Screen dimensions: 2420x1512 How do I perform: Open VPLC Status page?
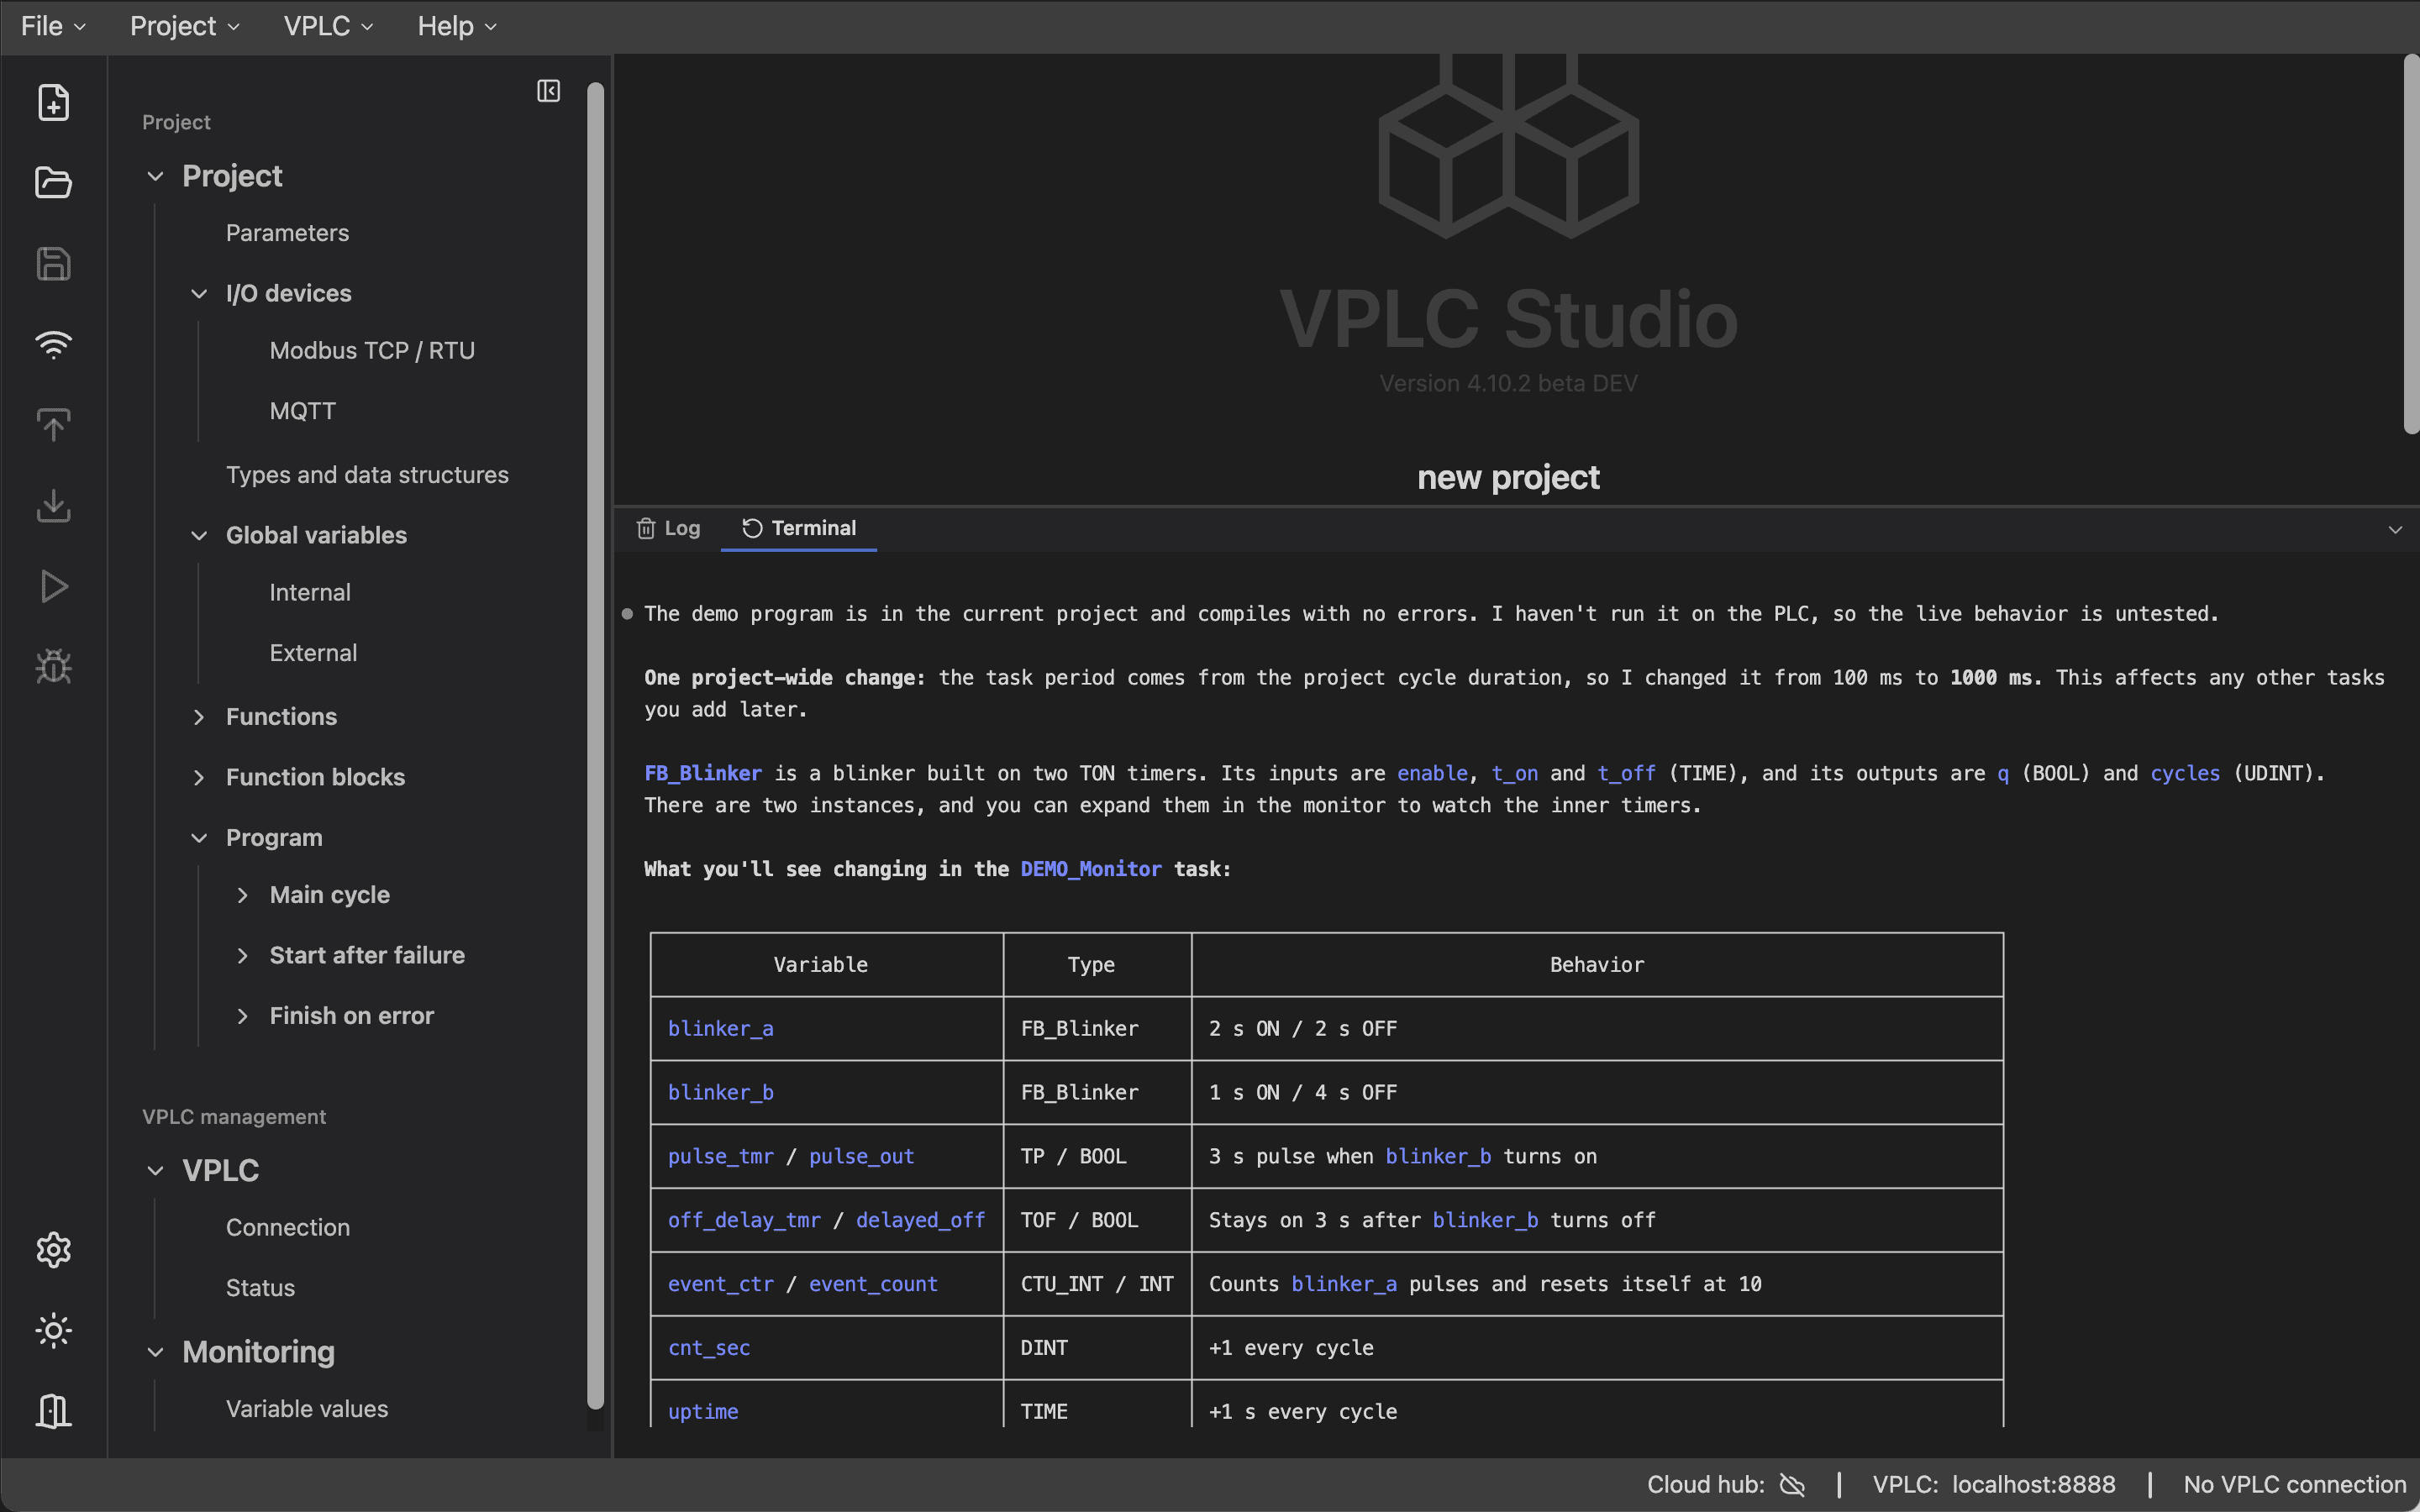pos(260,1288)
